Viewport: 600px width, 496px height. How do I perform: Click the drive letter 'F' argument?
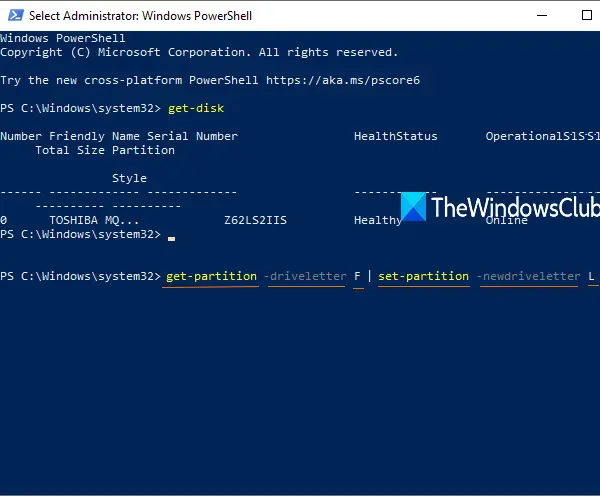[357, 276]
